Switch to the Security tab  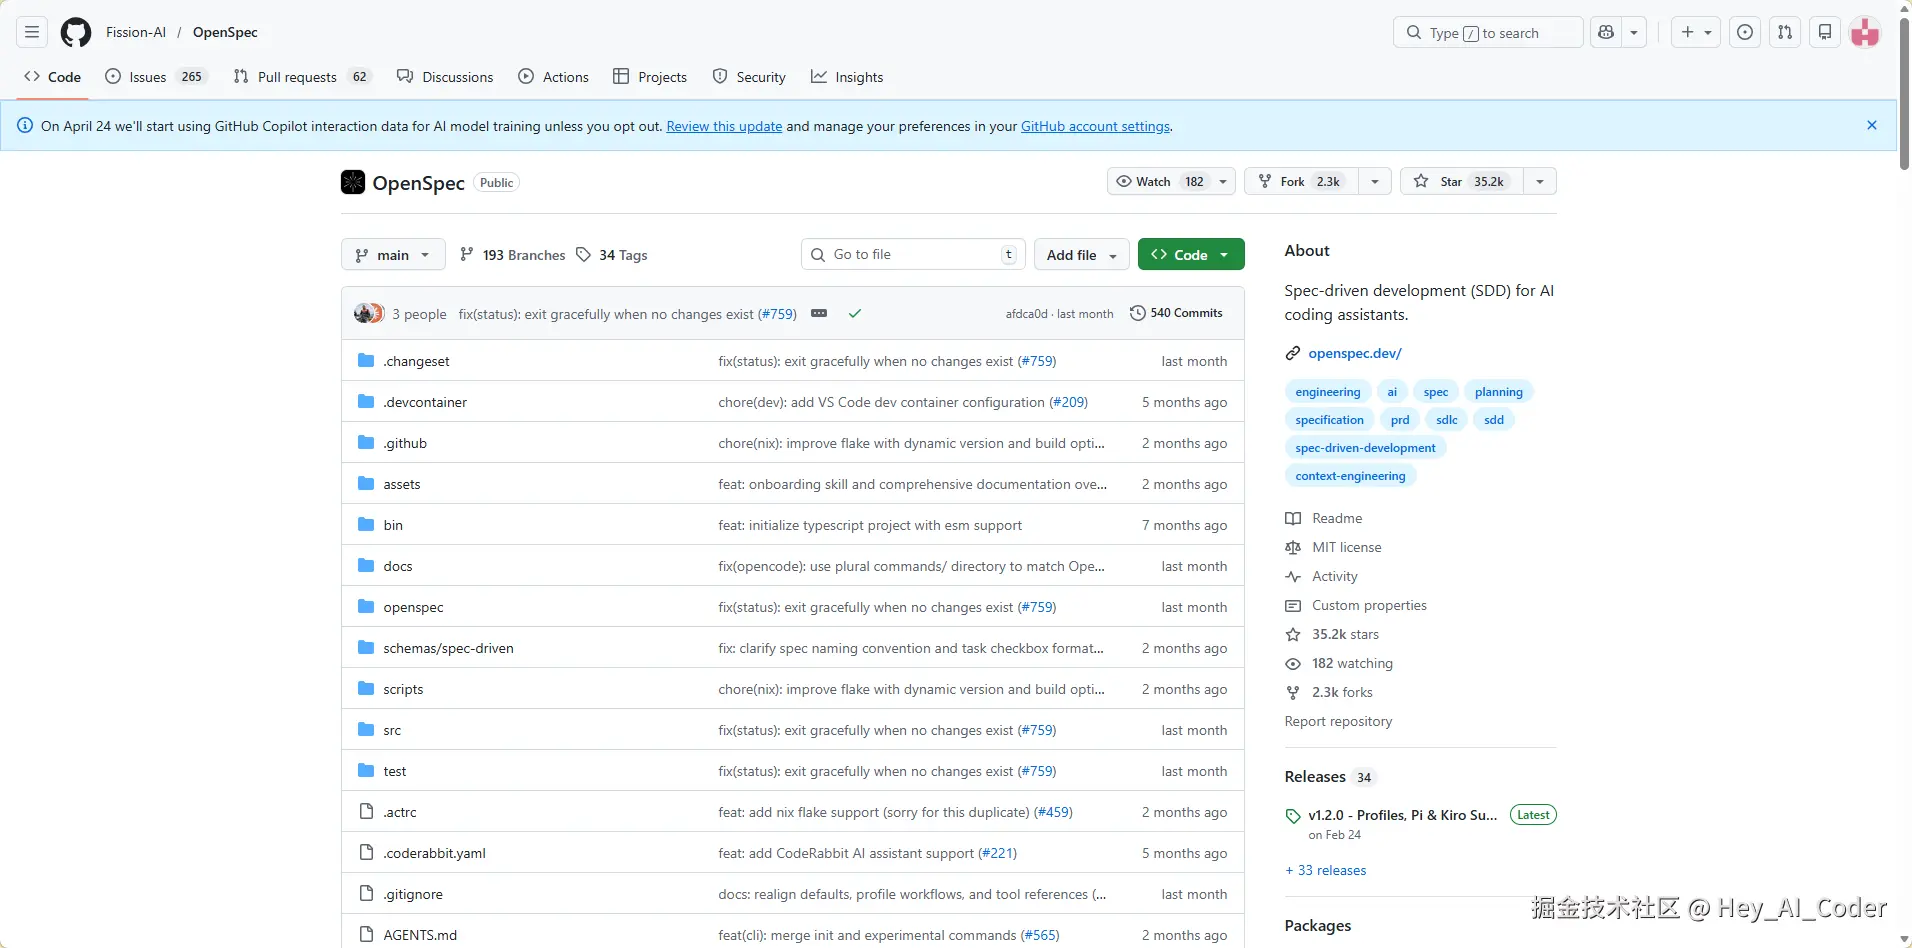coord(749,77)
